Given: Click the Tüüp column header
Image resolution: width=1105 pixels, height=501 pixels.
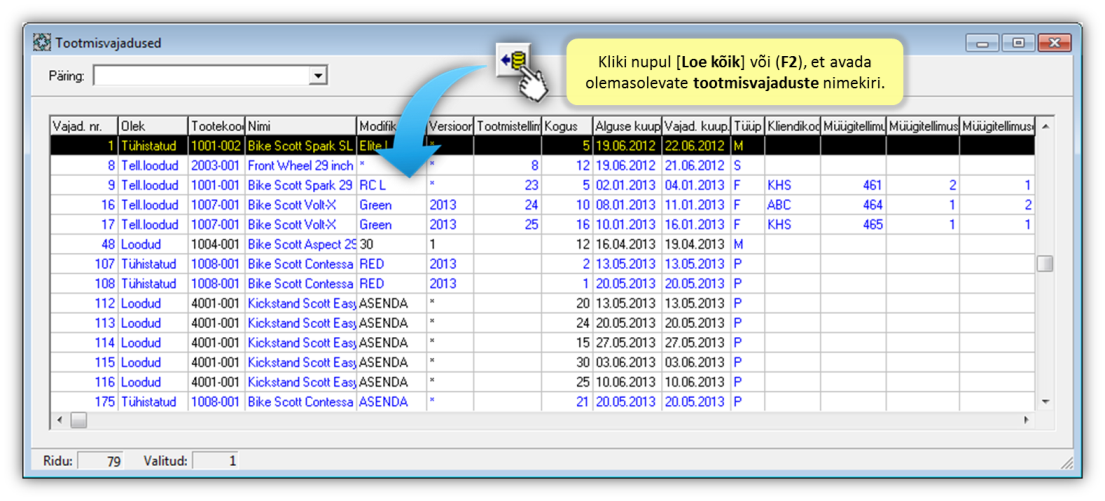Looking at the screenshot, I should (748, 126).
